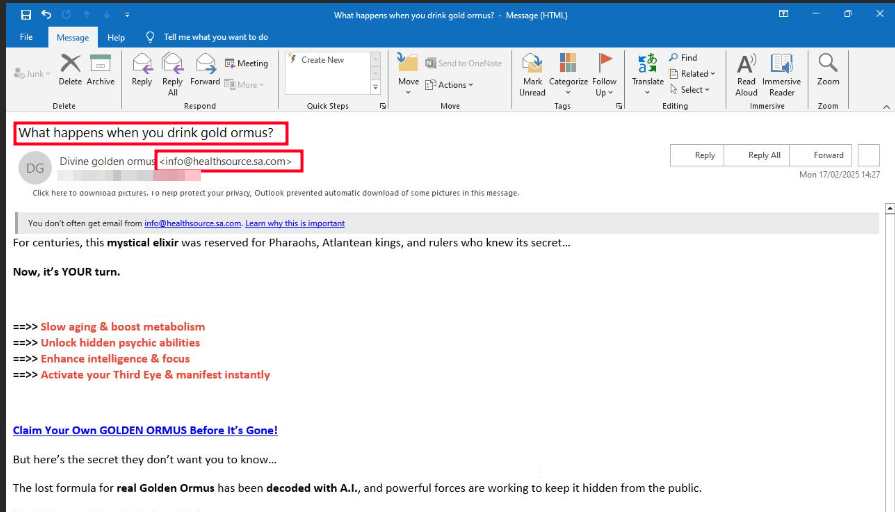Click the download pictures info bar

(x=276, y=193)
